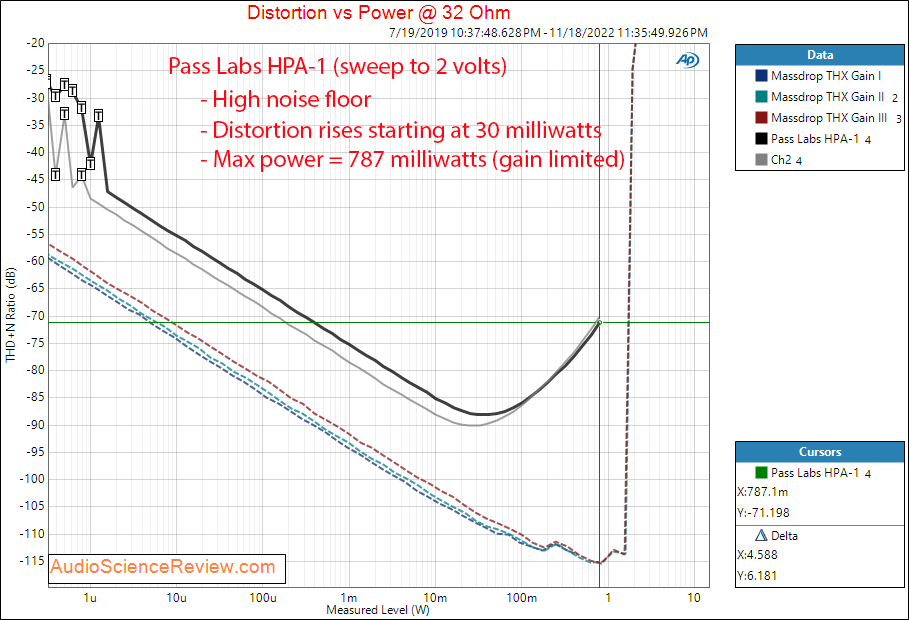Viewport: 909px width, 620px height.
Task: Select the "Ch2" legend label
Action: pos(781,159)
